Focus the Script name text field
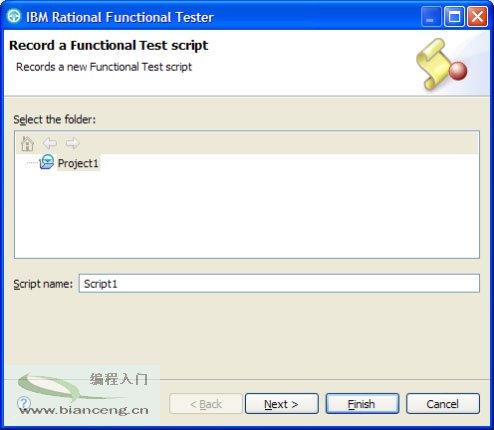494x430 pixels. [x=279, y=284]
